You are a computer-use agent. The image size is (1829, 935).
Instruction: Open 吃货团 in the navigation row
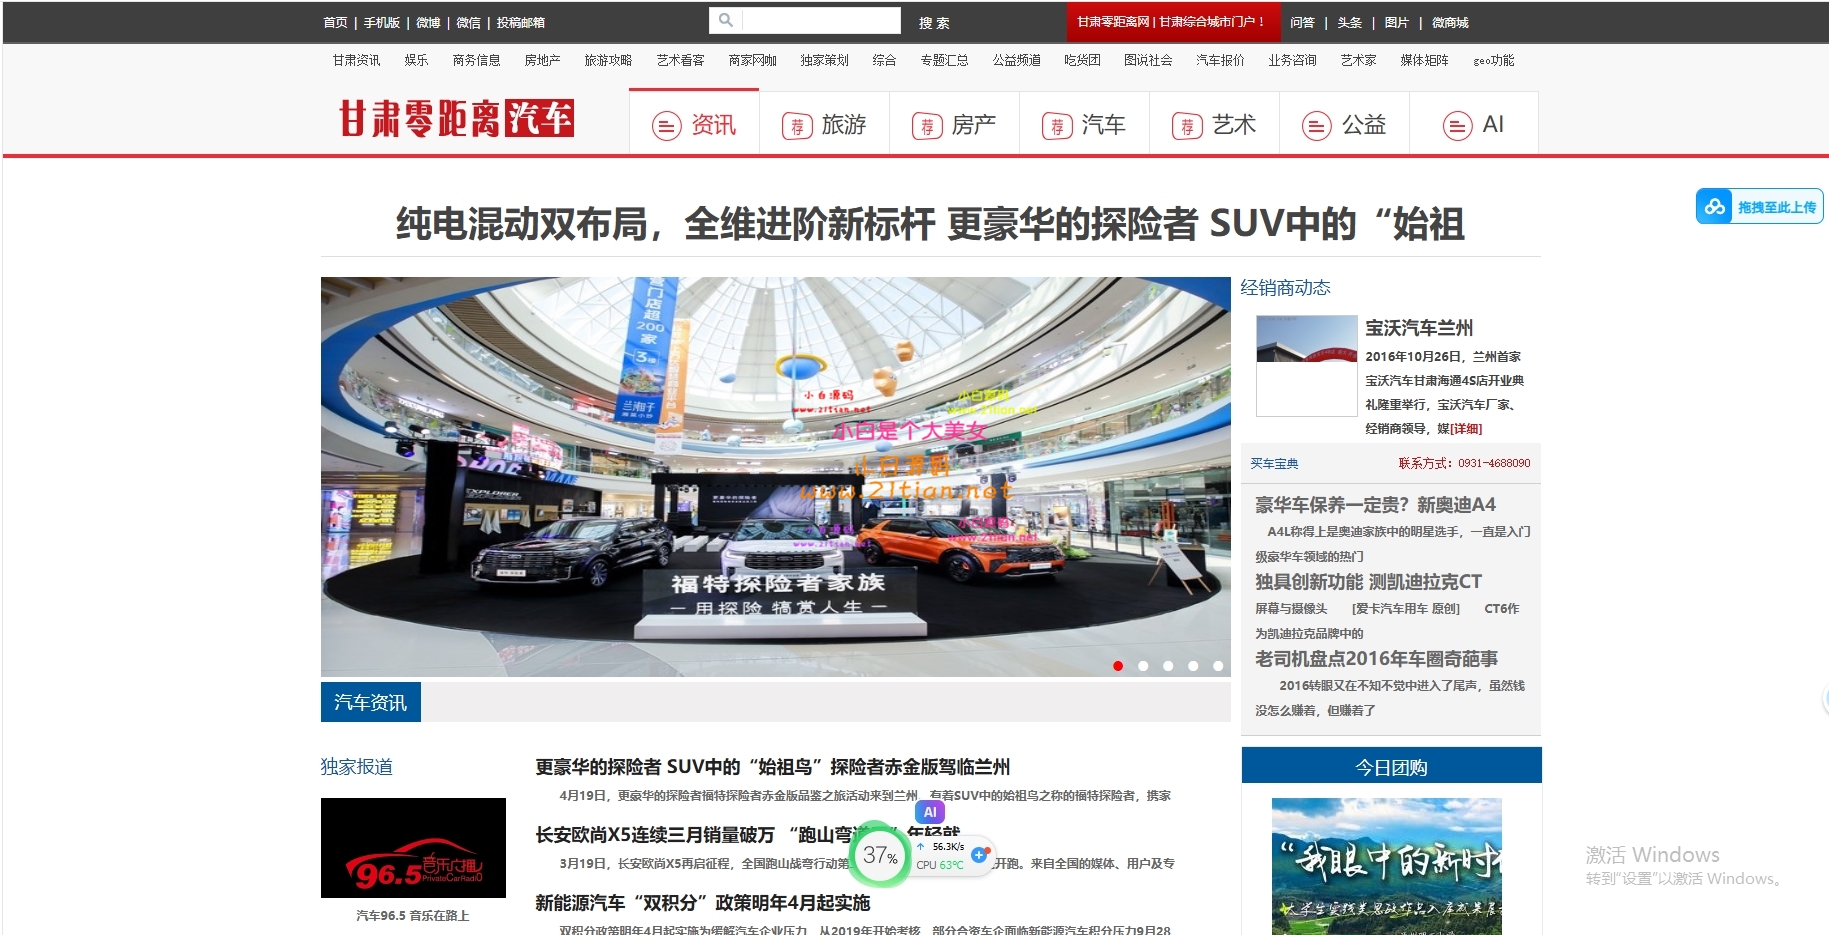click(x=1082, y=60)
